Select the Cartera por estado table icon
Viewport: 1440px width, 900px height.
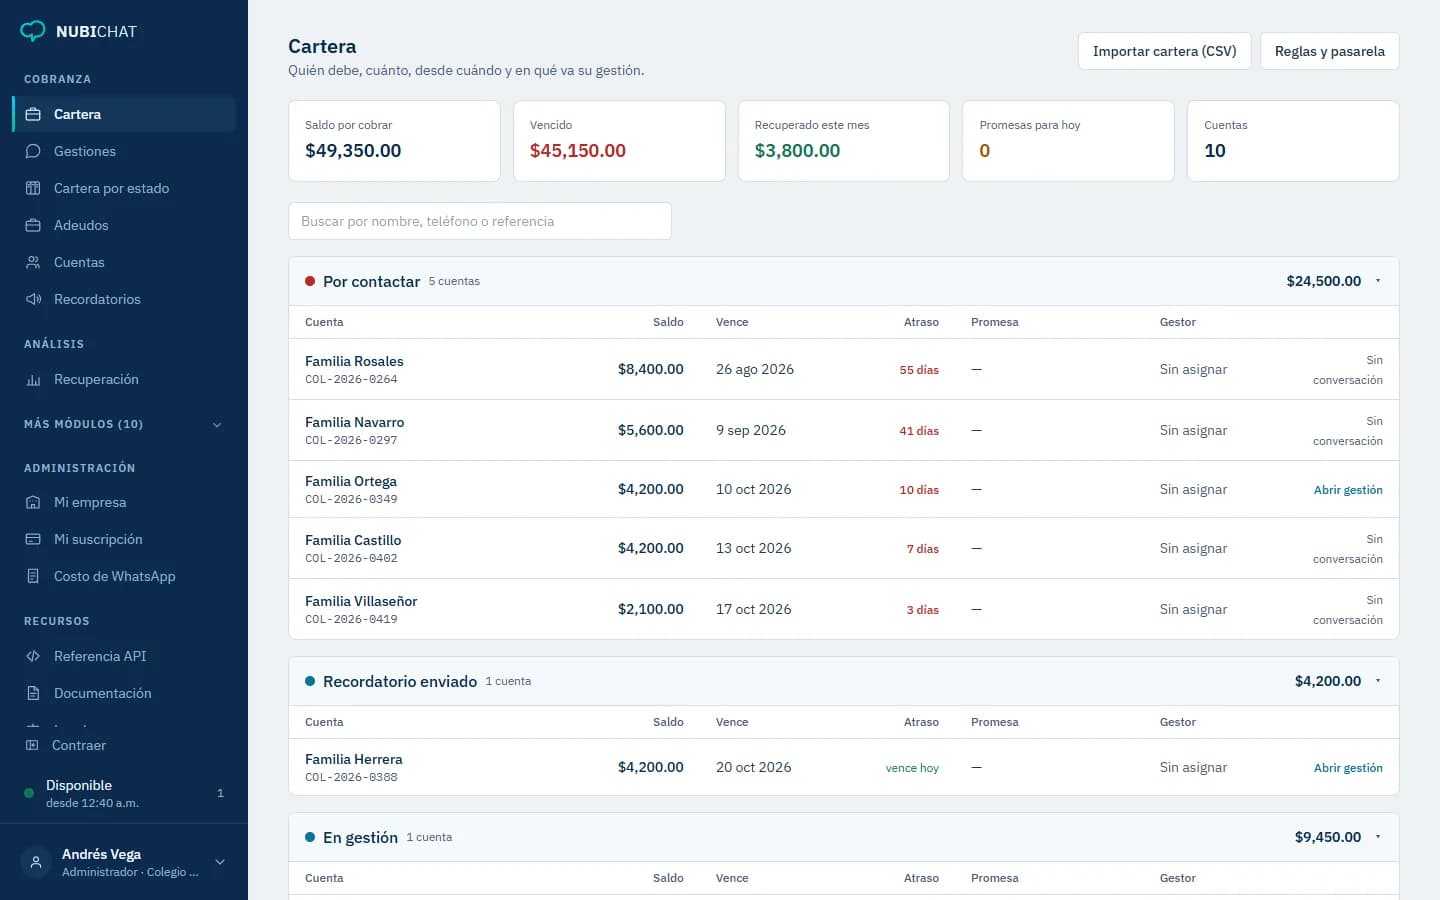click(x=33, y=188)
